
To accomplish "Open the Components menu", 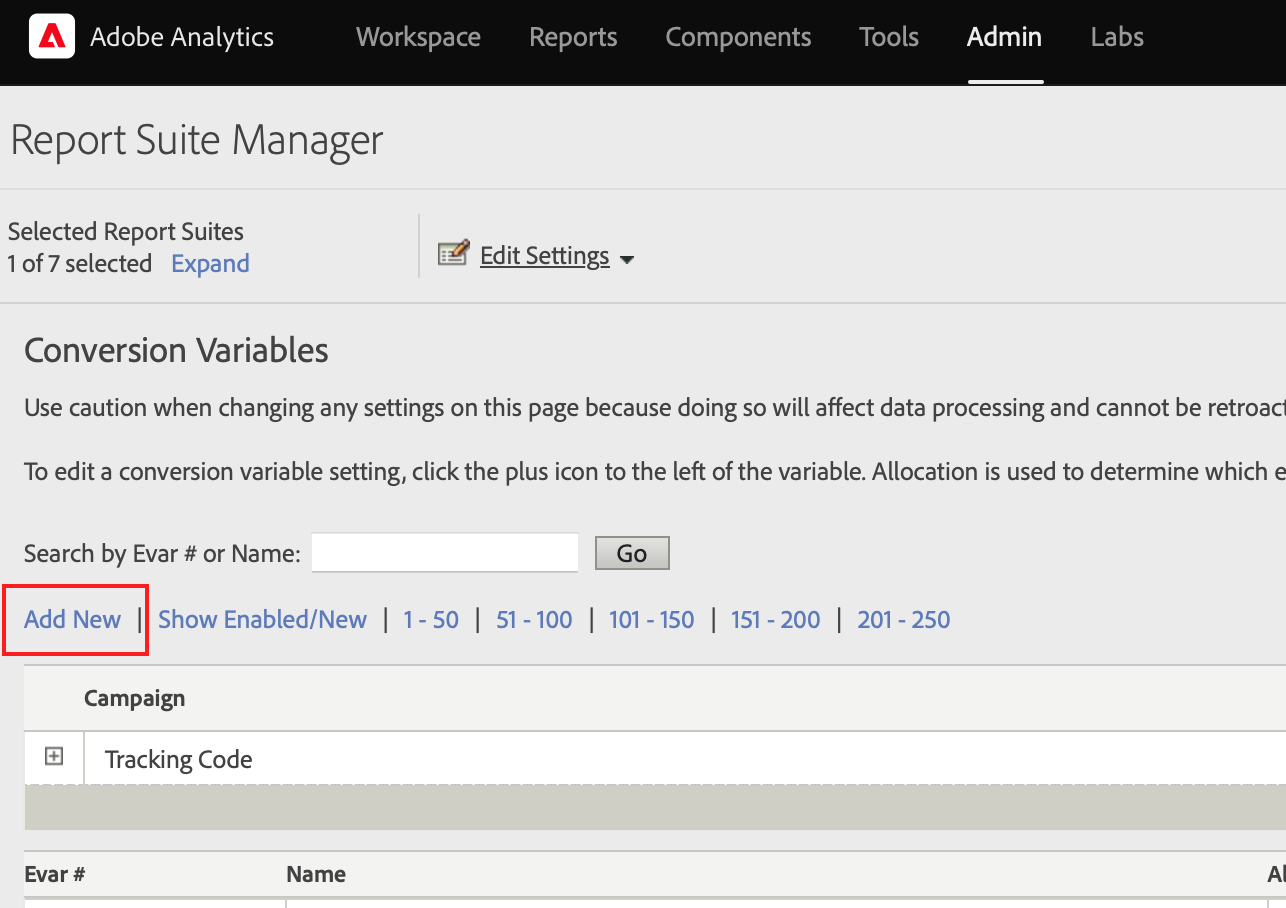I will 738,38.
